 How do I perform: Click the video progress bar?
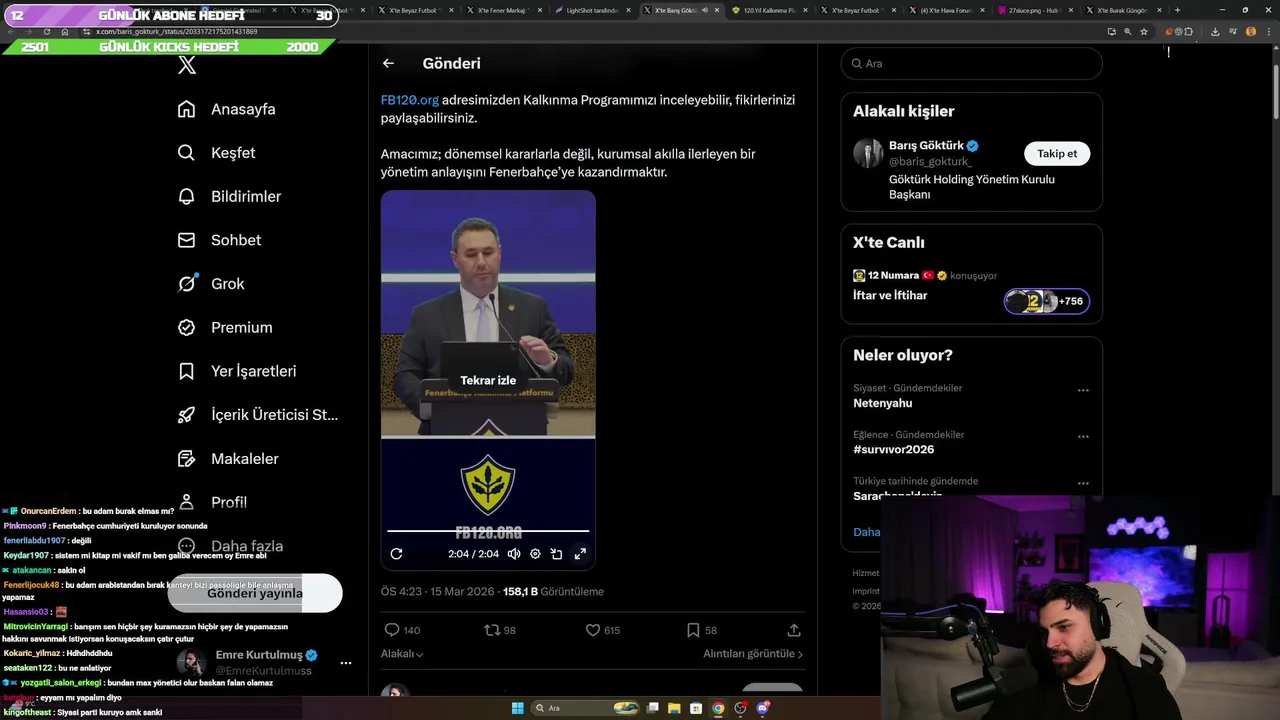[488, 531]
